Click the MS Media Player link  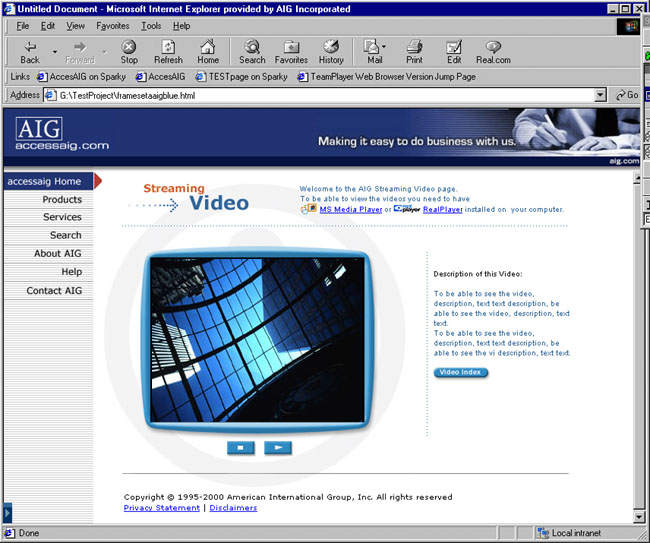coord(350,210)
